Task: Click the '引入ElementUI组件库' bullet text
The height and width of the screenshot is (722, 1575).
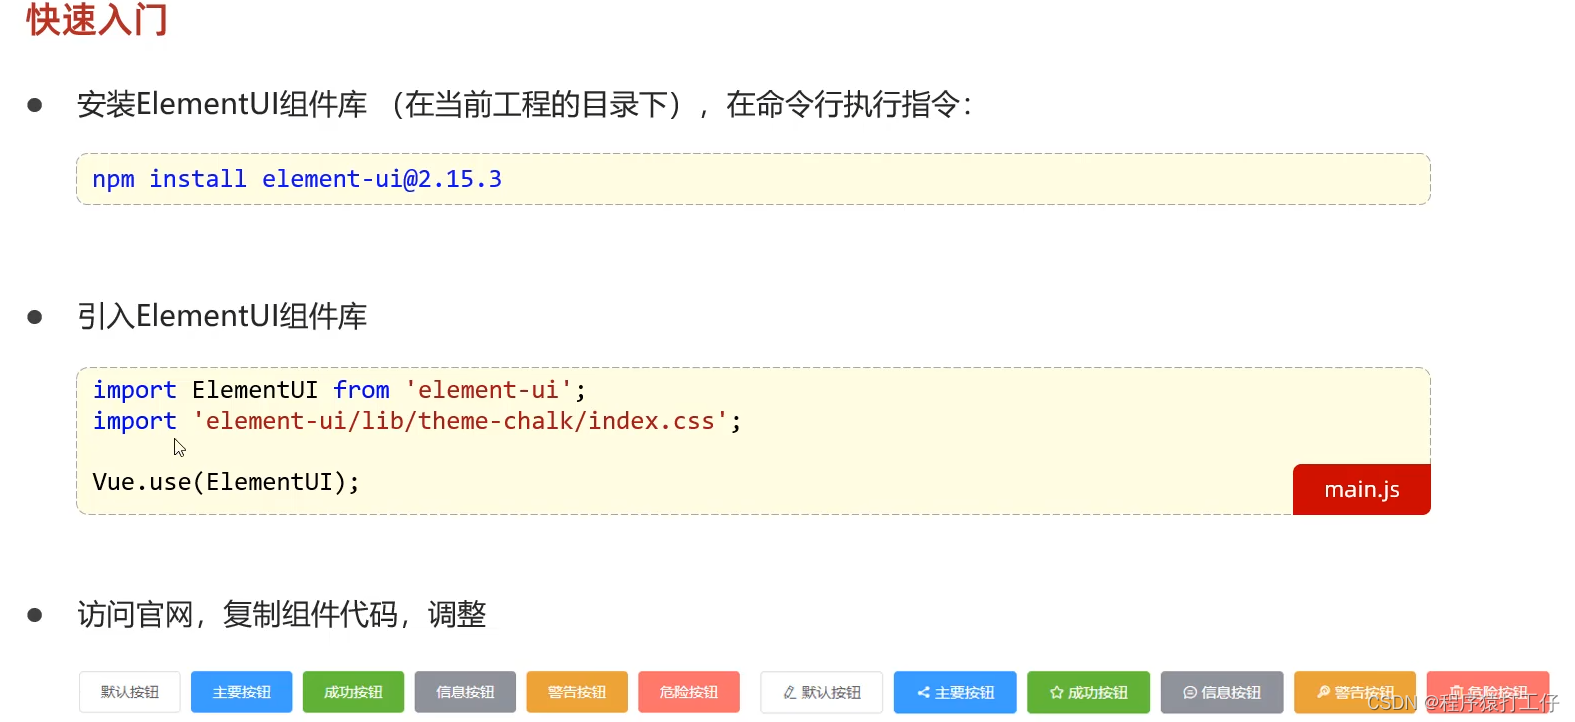Action: point(222,316)
